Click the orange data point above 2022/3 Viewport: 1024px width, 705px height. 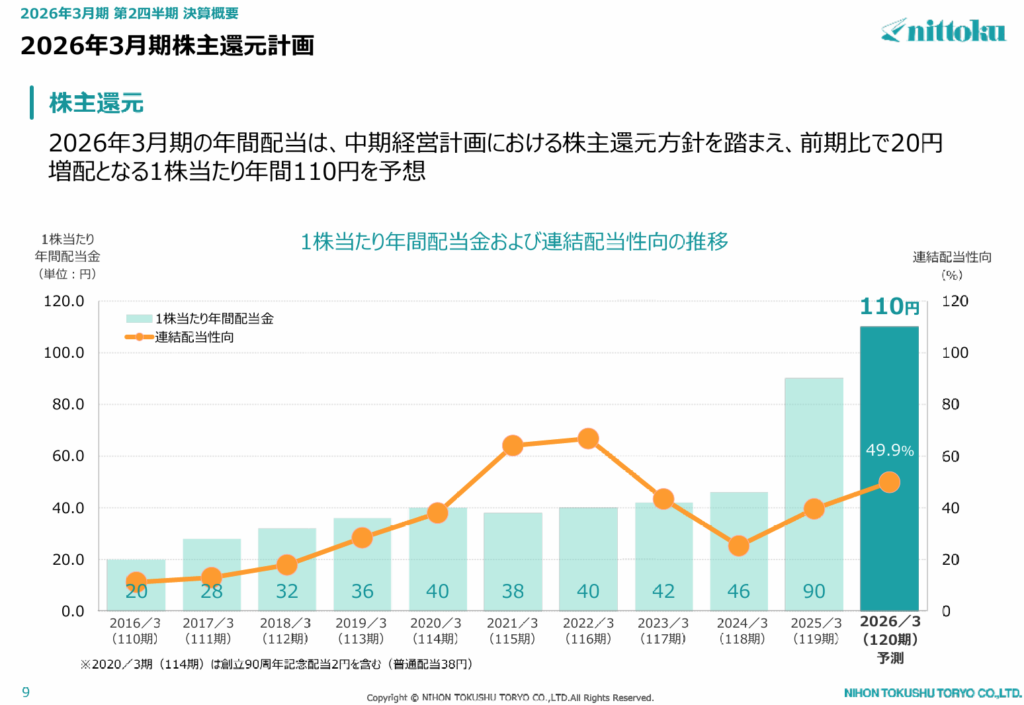pos(588,439)
